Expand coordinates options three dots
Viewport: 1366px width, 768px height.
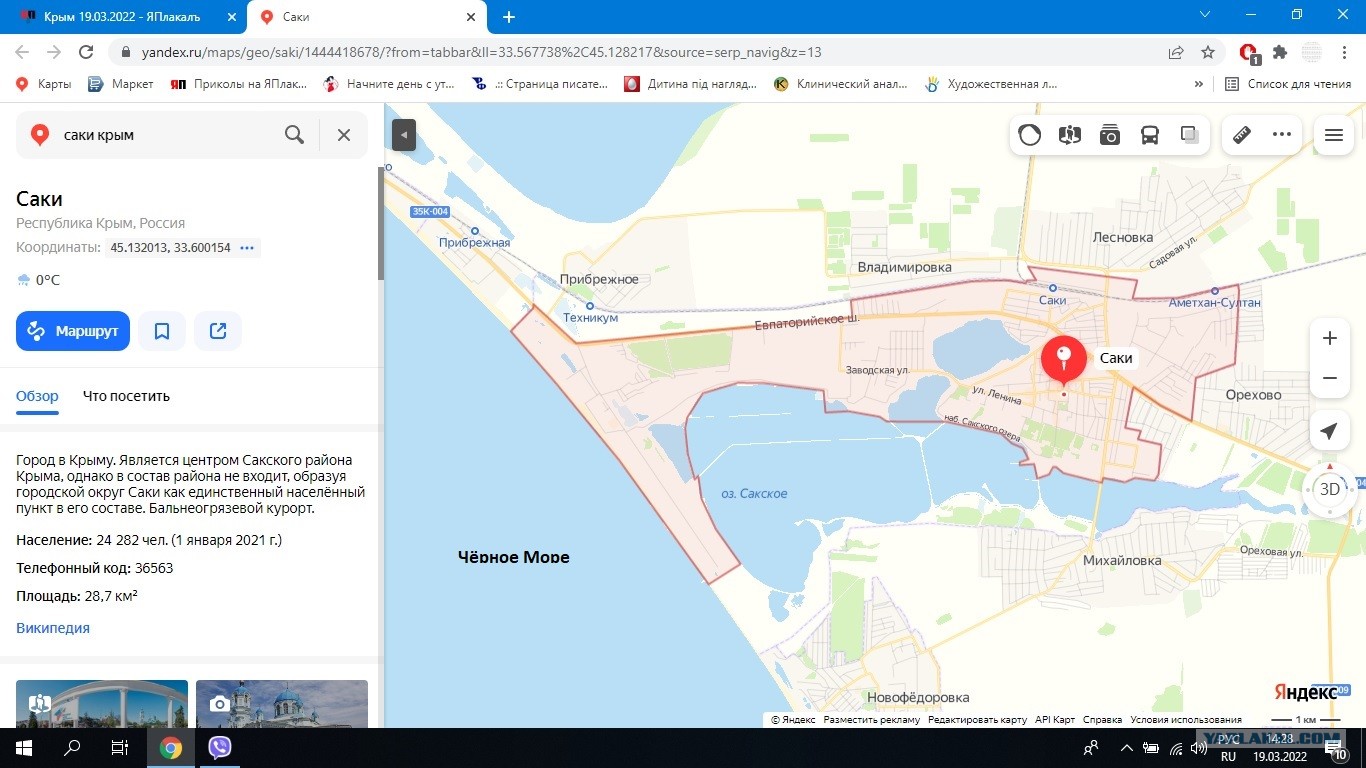coord(247,248)
